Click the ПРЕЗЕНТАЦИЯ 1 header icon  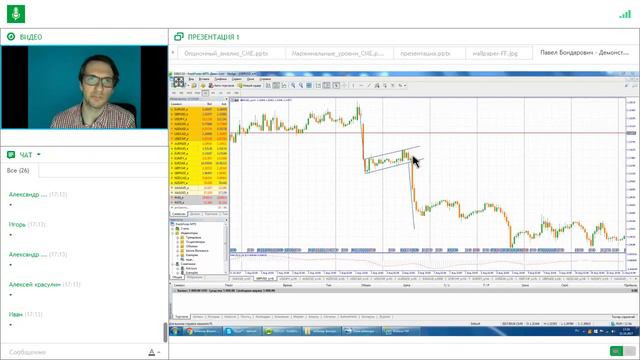[179, 37]
